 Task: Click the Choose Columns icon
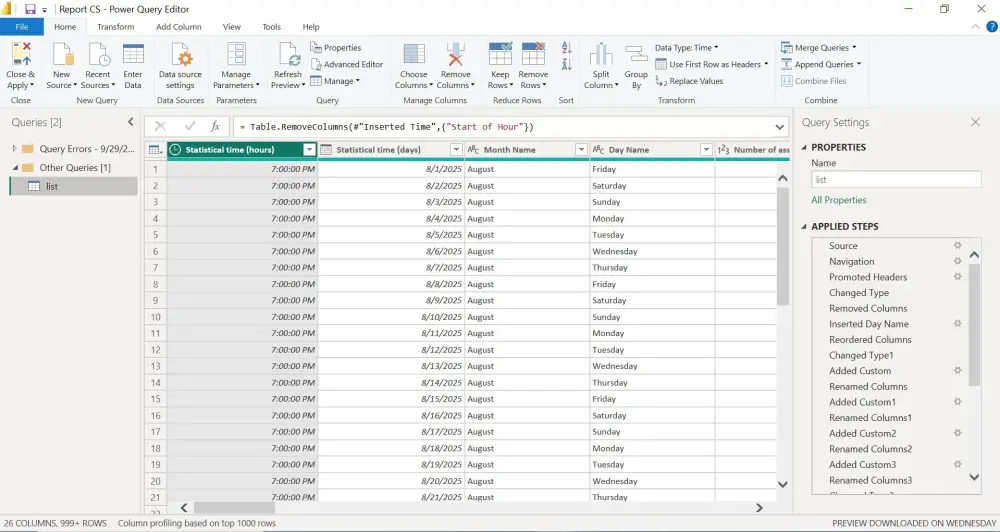pyautogui.click(x=414, y=54)
